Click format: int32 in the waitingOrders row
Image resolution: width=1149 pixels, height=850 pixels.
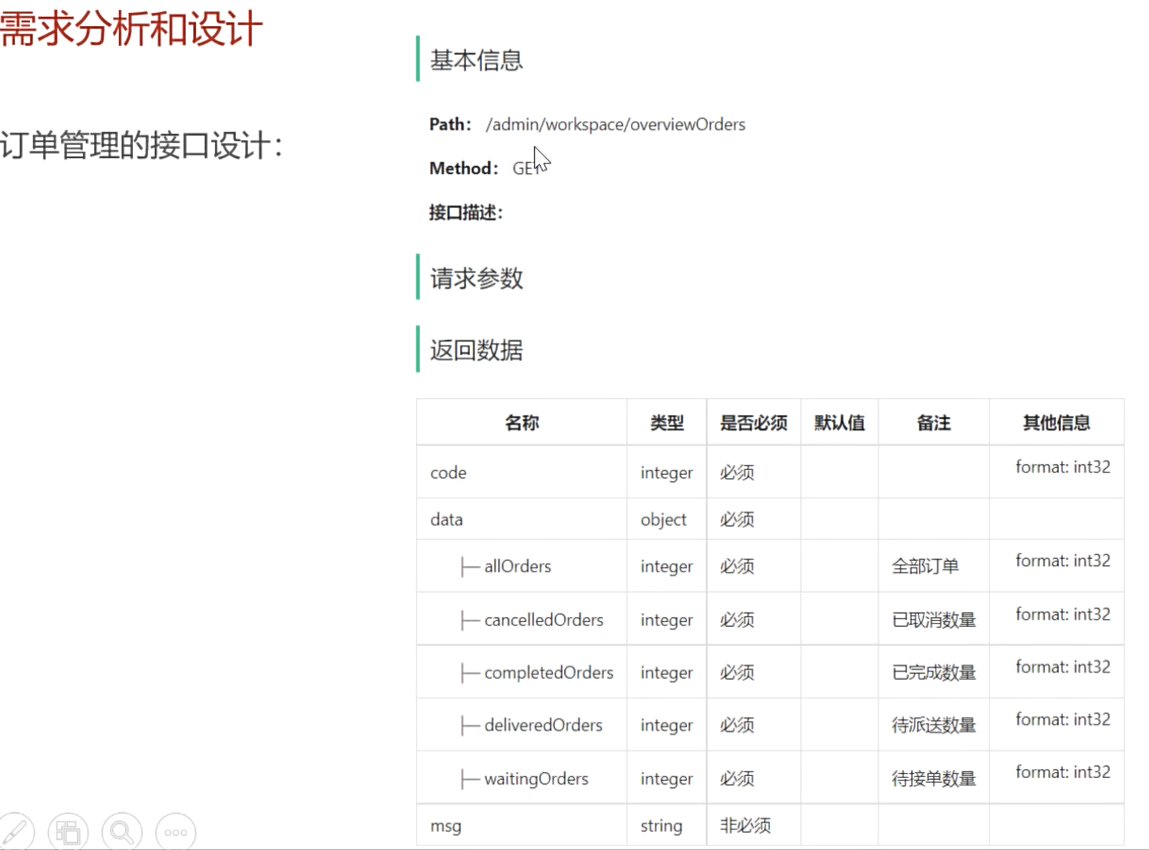(1063, 772)
